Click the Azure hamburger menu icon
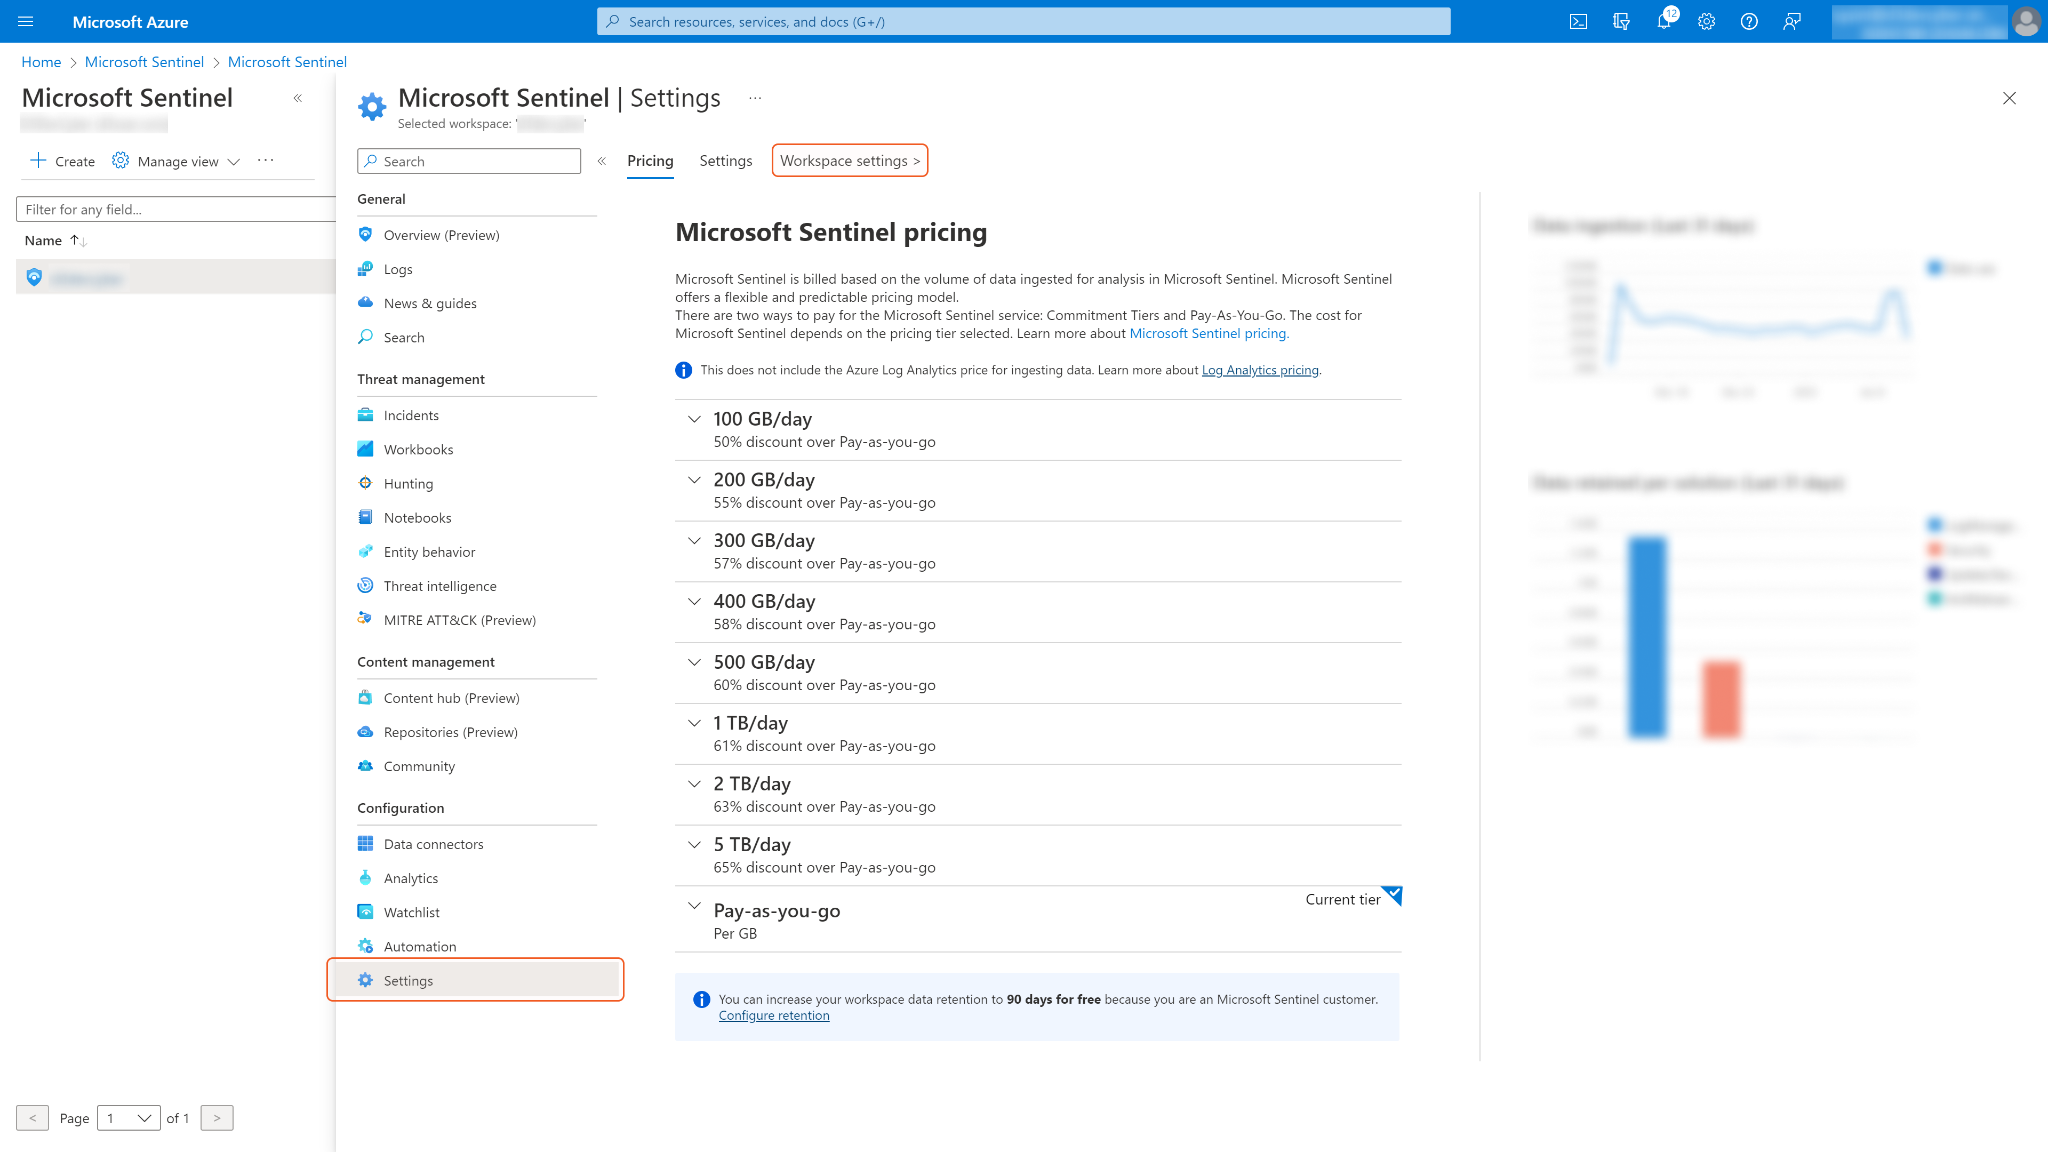This screenshot has height=1152, width=2048. click(x=26, y=21)
